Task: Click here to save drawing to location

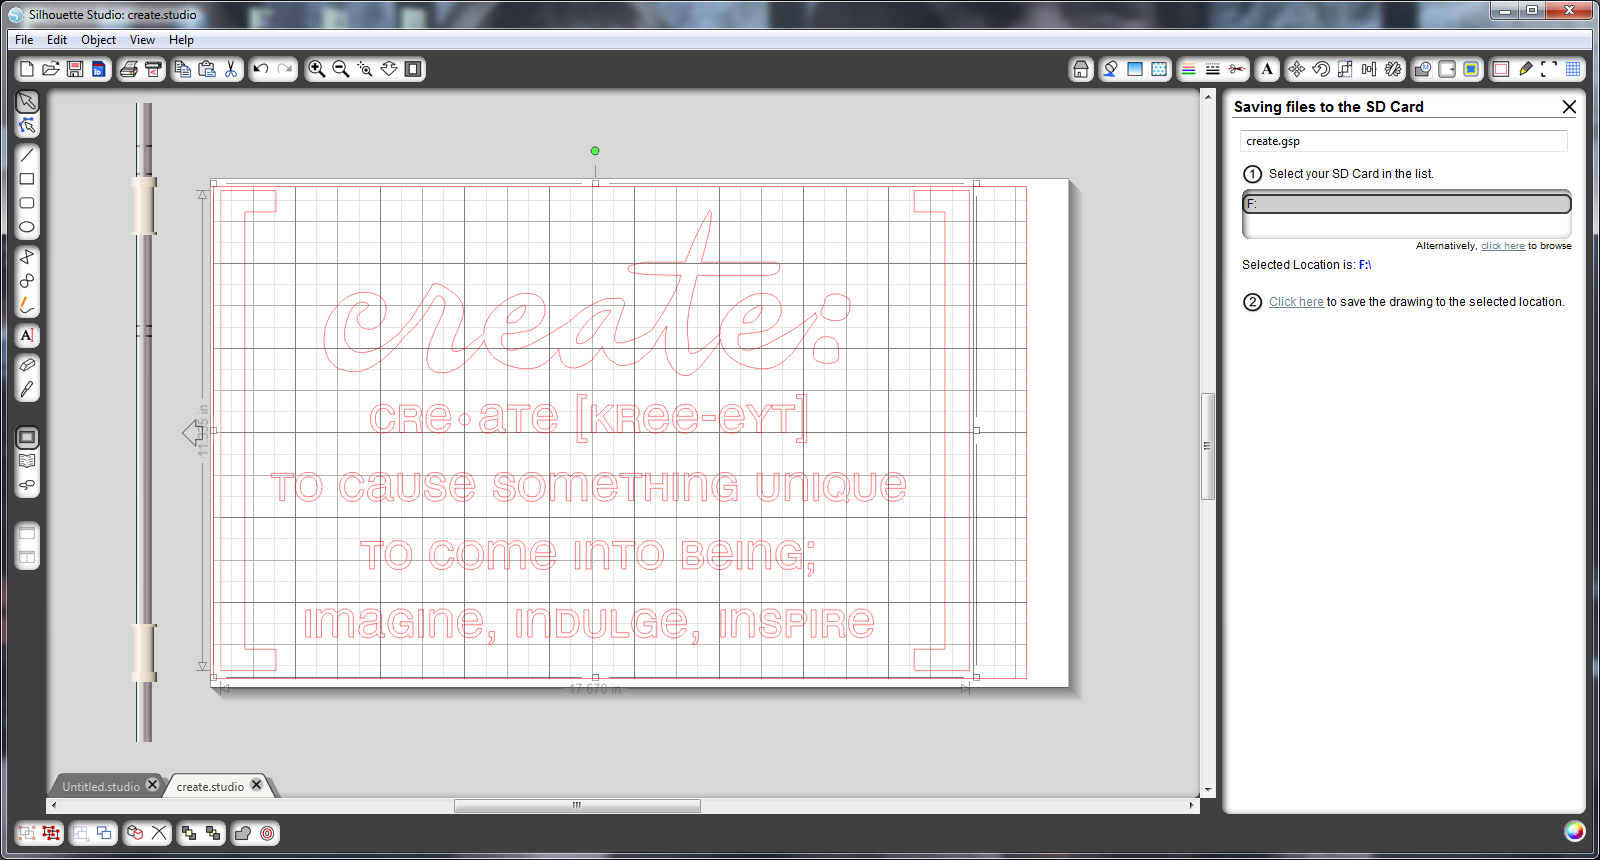Action: pos(1296,302)
